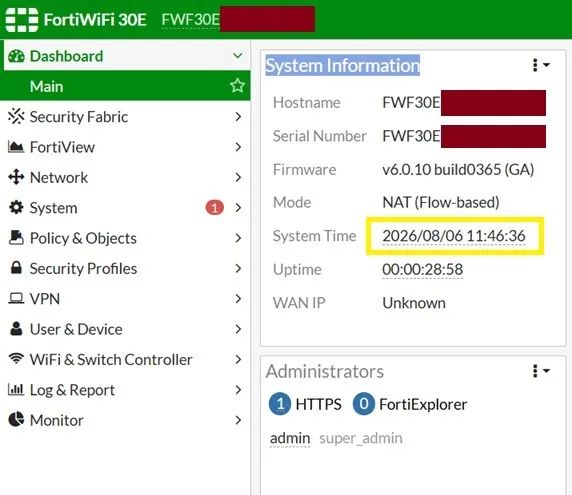Click the Log & Report bar-chart icon

pyautogui.click(x=16, y=389)
